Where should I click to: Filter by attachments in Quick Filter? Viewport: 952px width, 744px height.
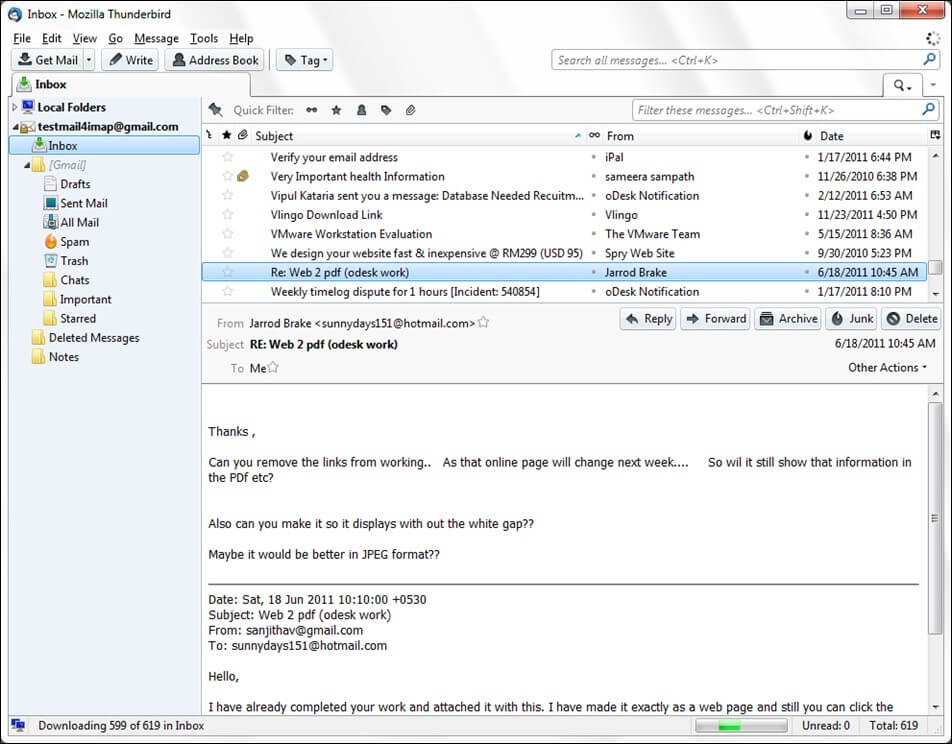pyautogui.click(x=410, y=110)
